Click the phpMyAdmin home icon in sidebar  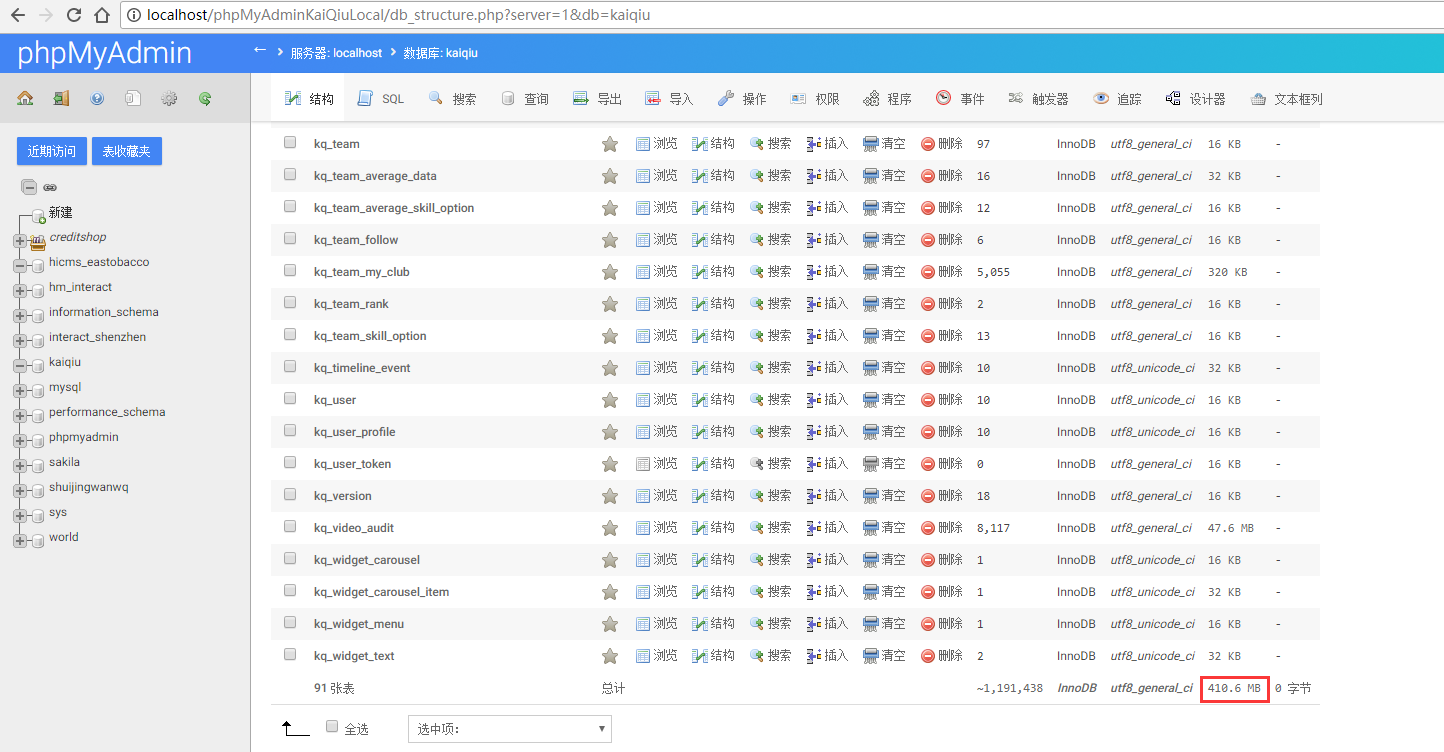pyautogui.click(x=25, y=98)
